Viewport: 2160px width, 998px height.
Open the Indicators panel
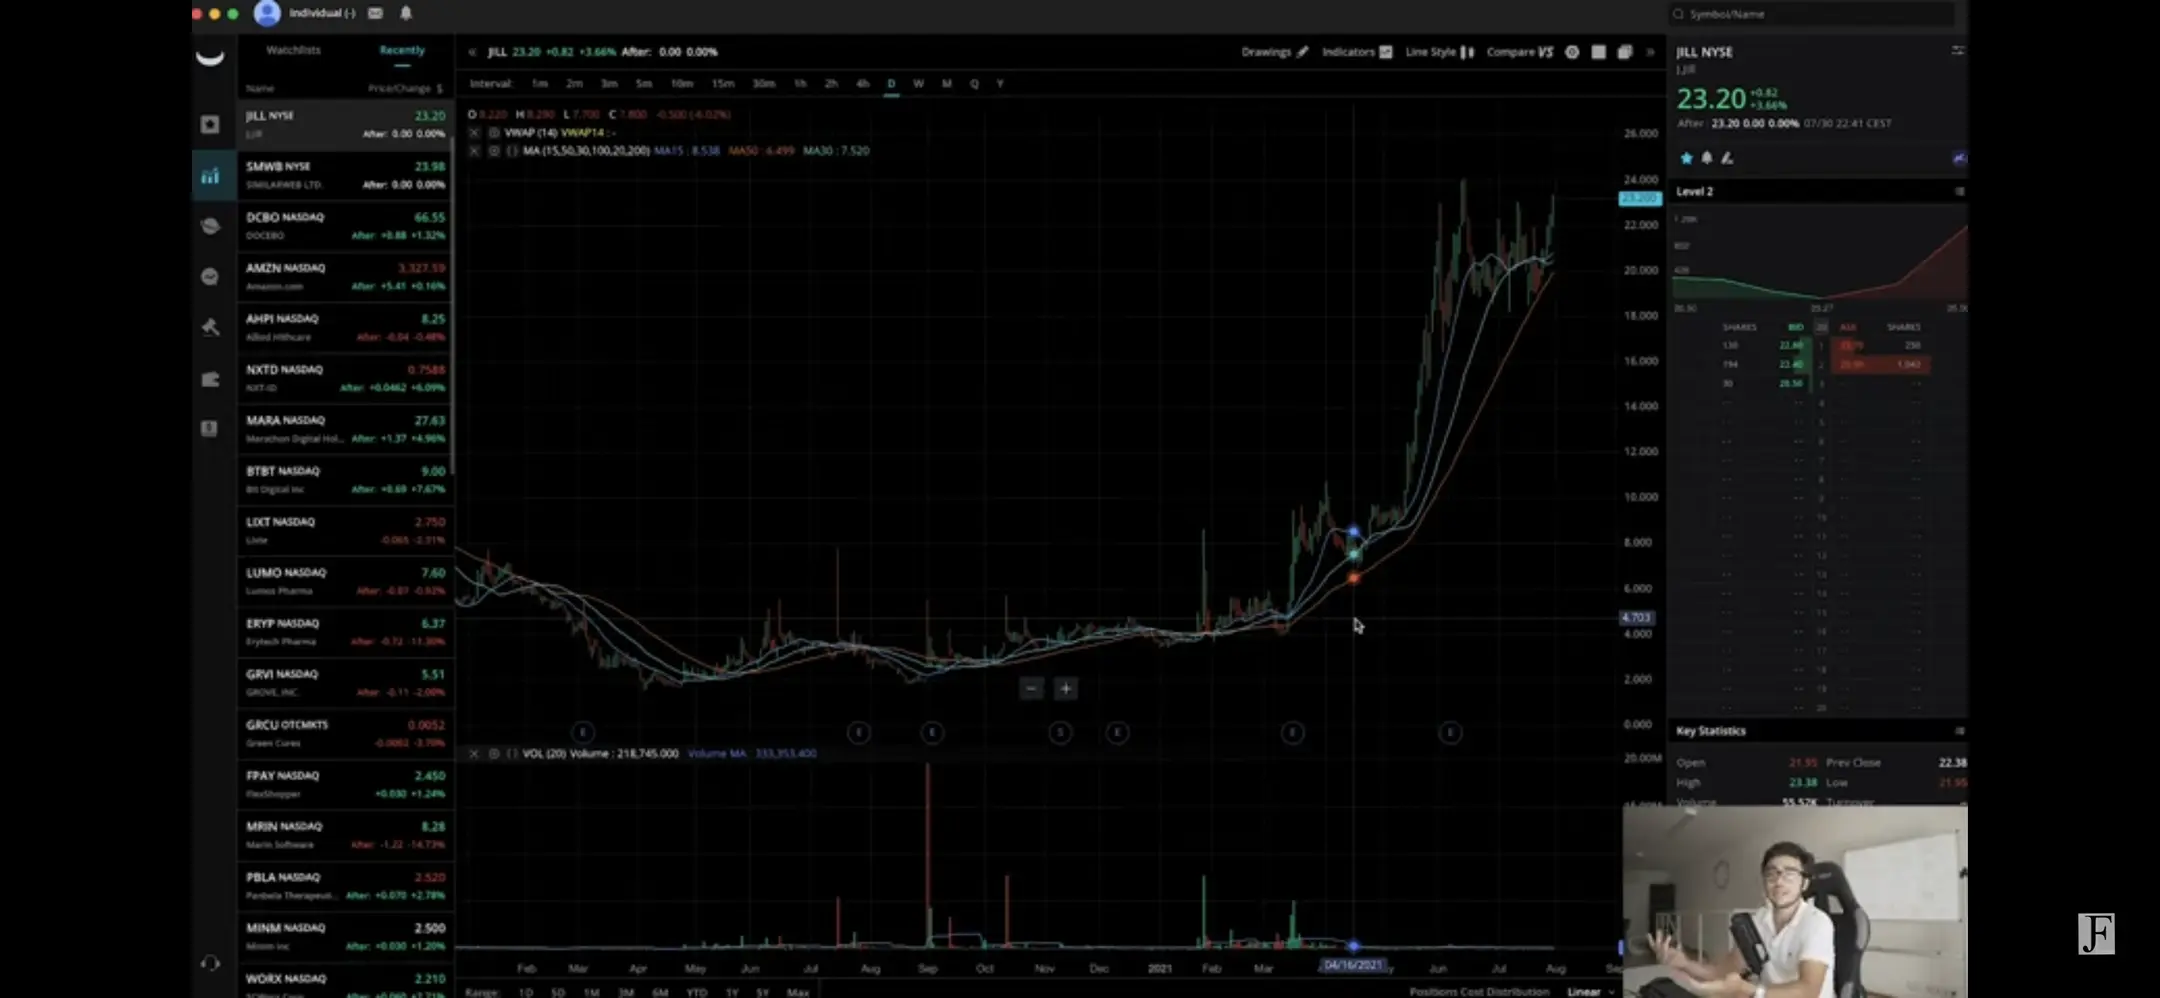1357,52
